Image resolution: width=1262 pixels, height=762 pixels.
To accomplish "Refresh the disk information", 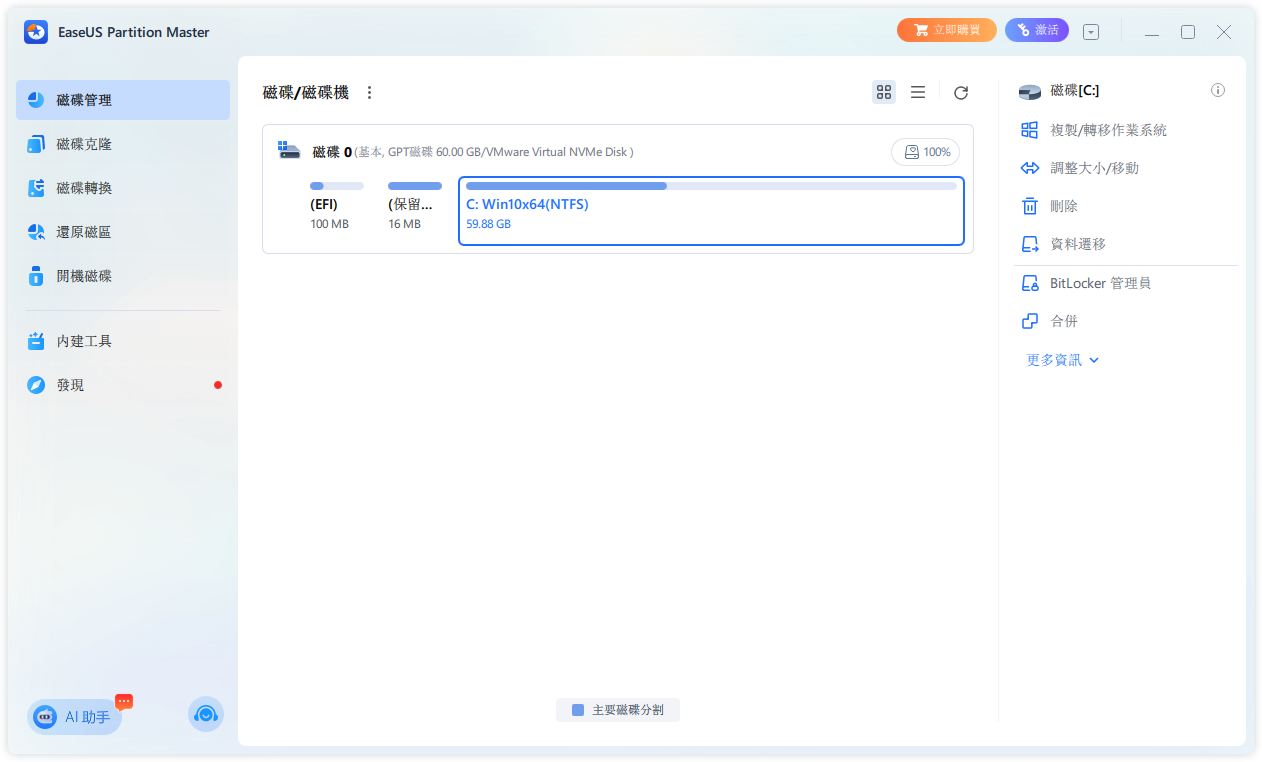I will click(x=960, y=92).
